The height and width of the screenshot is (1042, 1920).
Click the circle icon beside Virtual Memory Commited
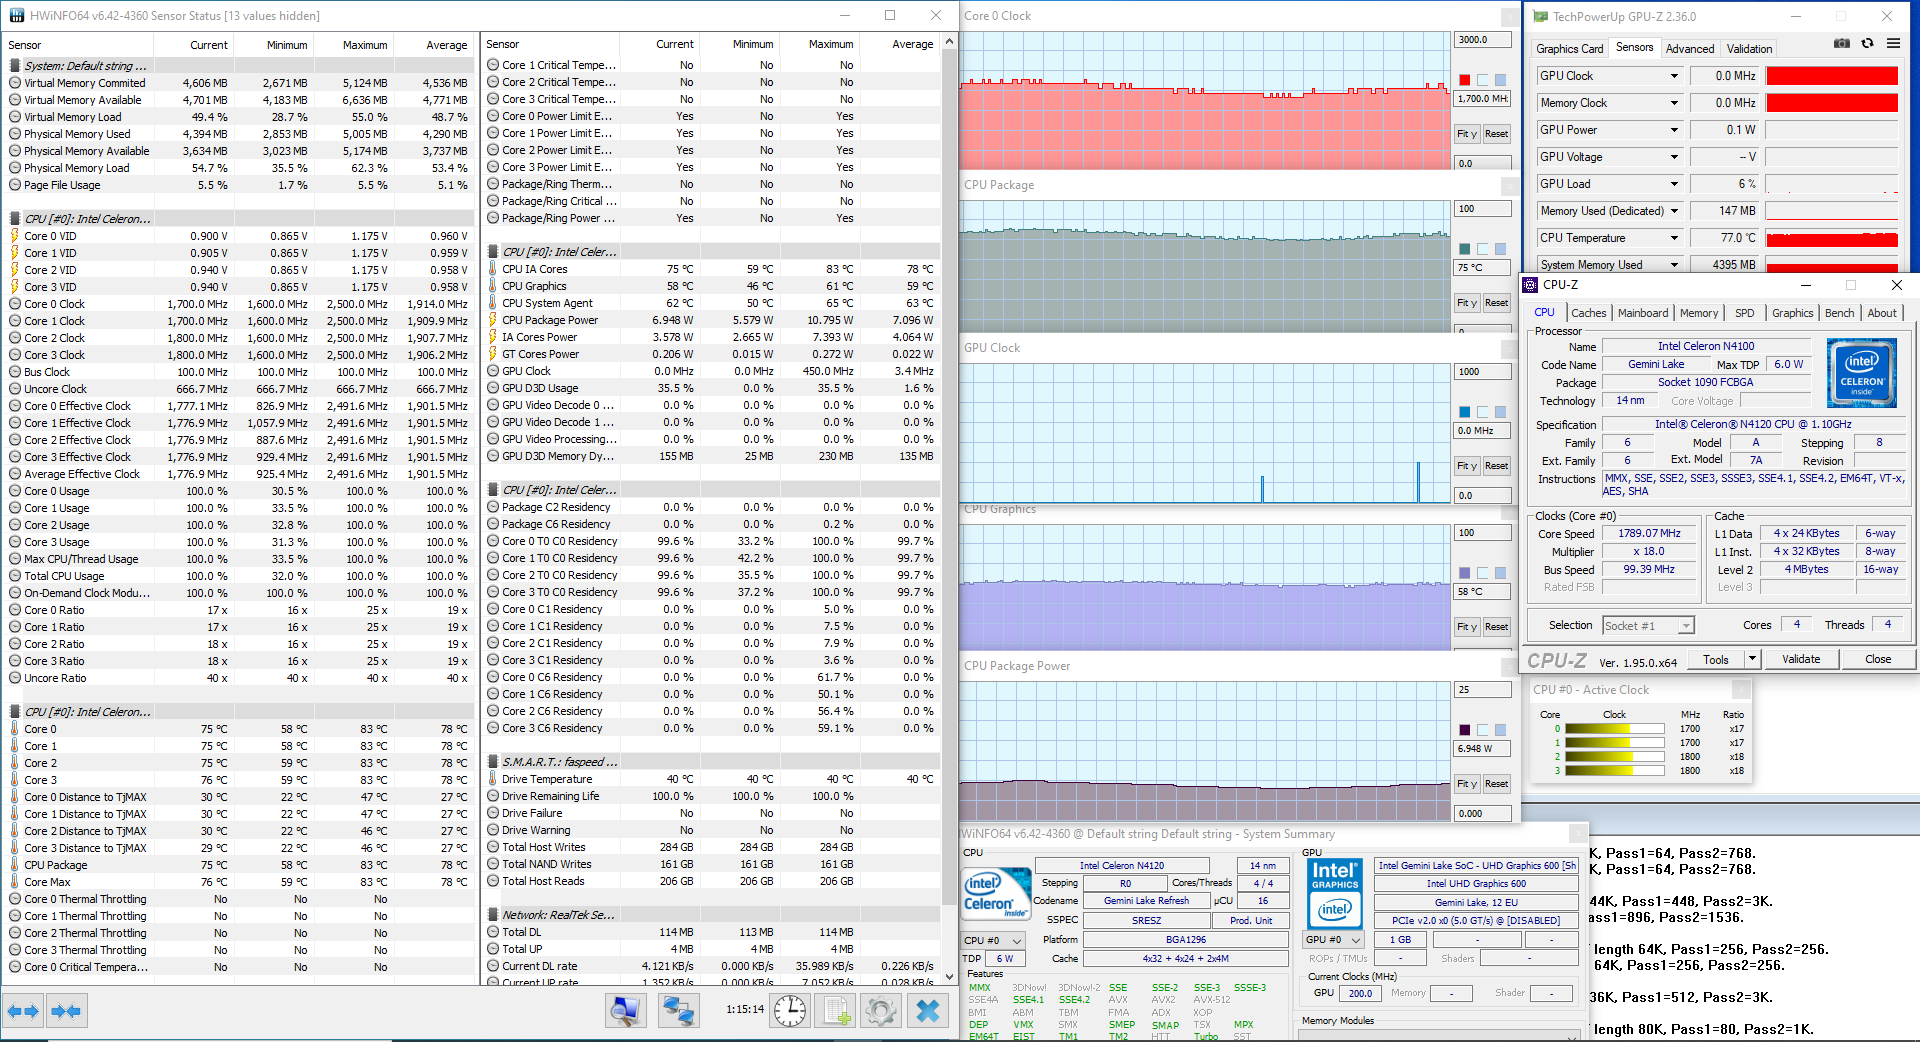click(15, 83)
